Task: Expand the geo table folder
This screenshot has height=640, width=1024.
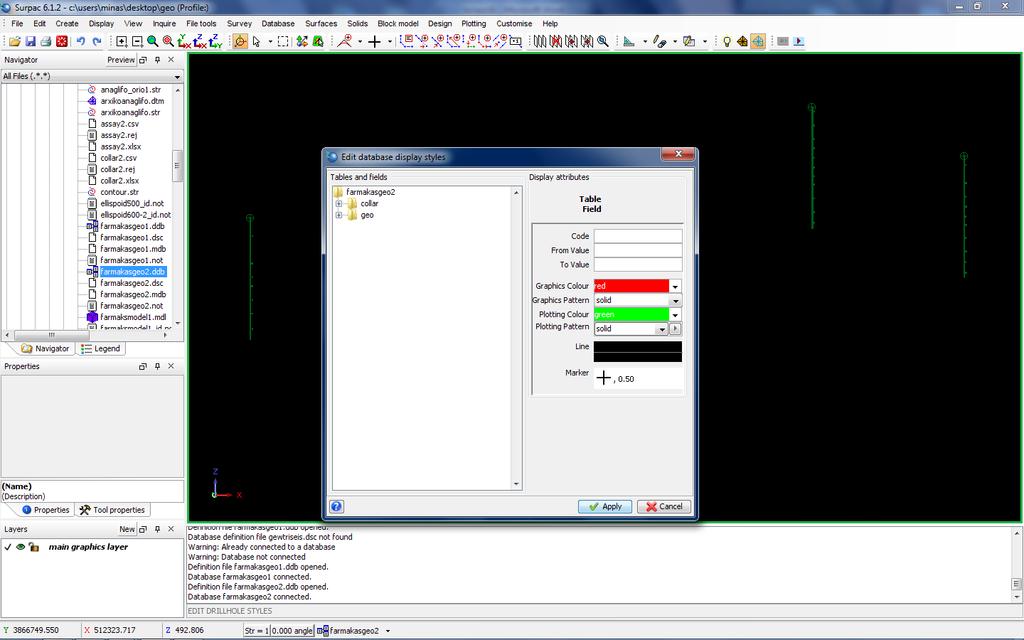Action: 339,215
